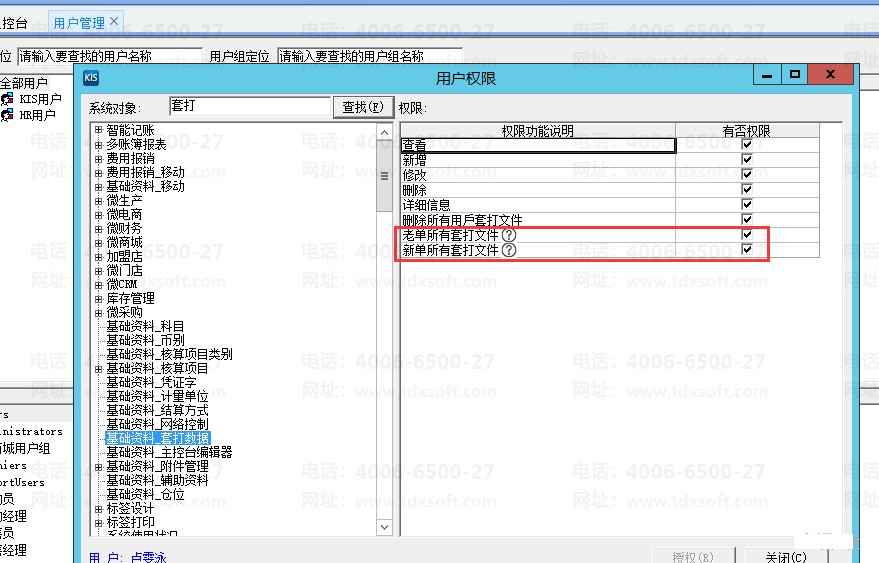Click the 查找(F) button
Viewport: 879px width, 563px height.
click(x=363, y=107)
